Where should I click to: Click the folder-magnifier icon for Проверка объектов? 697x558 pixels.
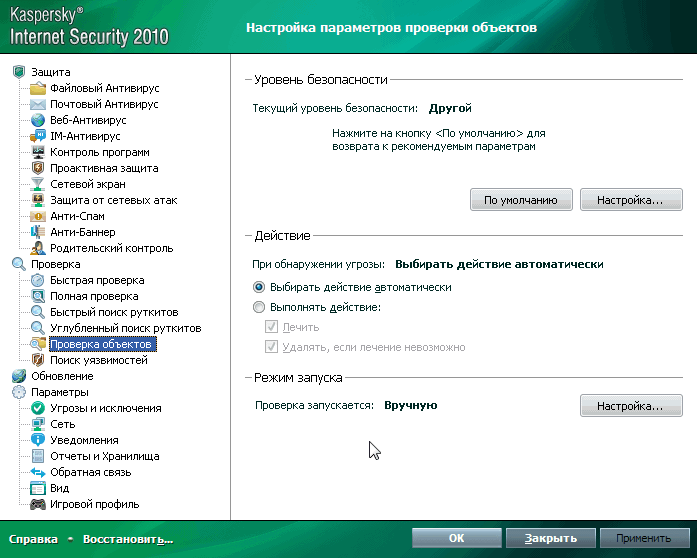[x=38, y=344]
